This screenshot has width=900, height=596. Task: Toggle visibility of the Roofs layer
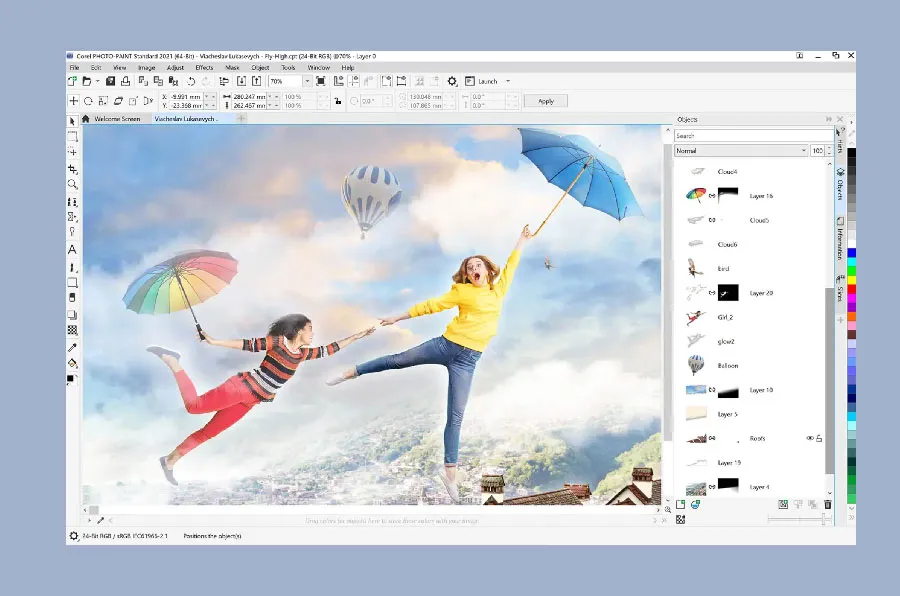tap(808, 438)
